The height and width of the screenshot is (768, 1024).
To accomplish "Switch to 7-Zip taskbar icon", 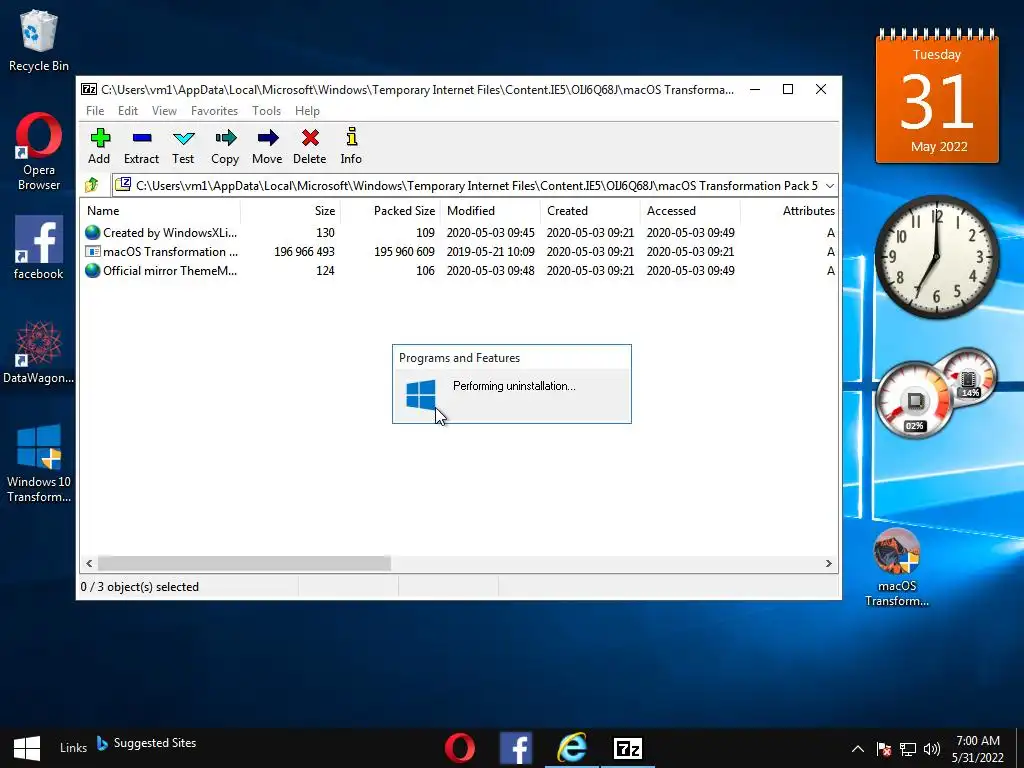I will [x=628, y=748].
